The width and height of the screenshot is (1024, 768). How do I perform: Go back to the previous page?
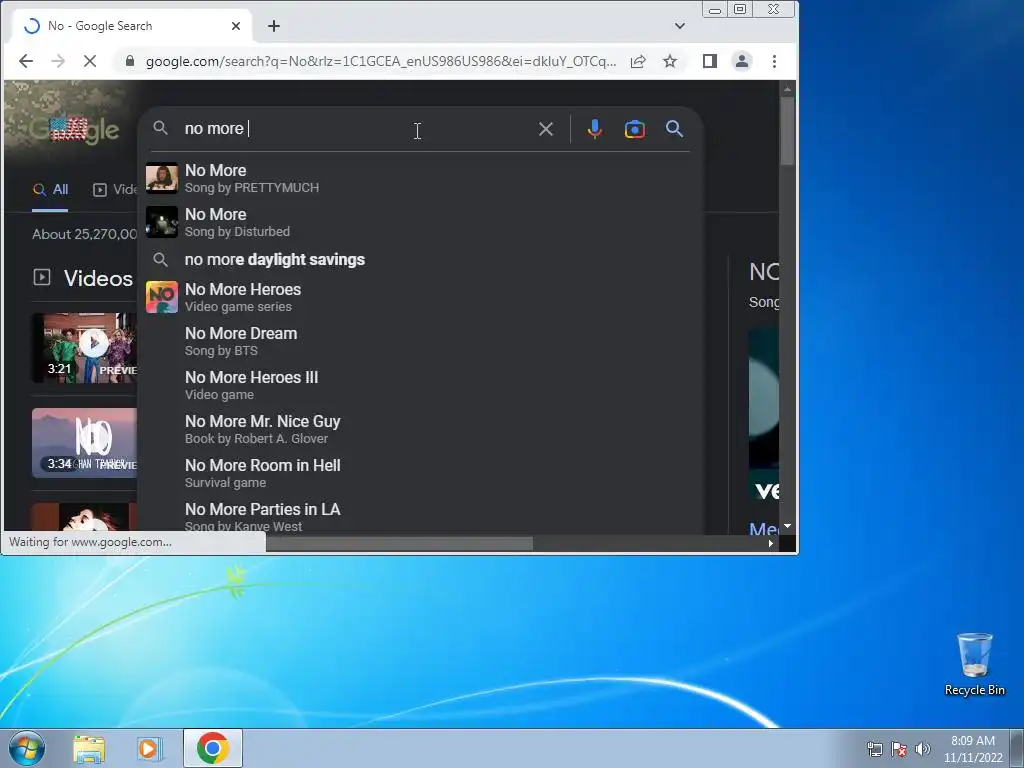[x=26, y=61]
